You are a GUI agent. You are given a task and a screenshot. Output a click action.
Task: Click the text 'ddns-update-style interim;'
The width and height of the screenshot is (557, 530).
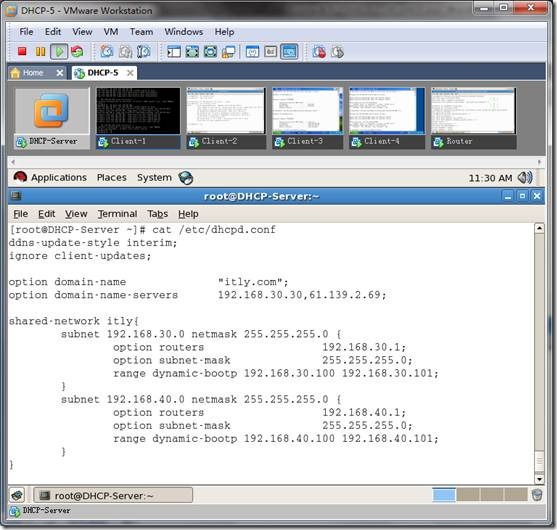click(x=93, y=243)
